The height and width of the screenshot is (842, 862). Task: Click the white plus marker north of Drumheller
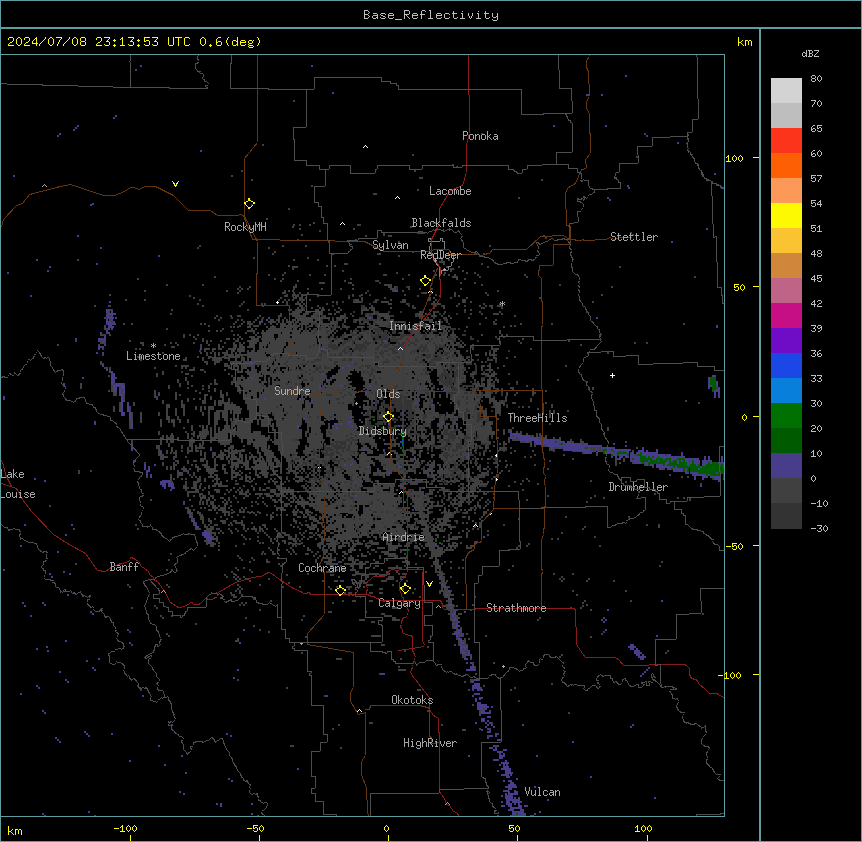pos(612,375)
